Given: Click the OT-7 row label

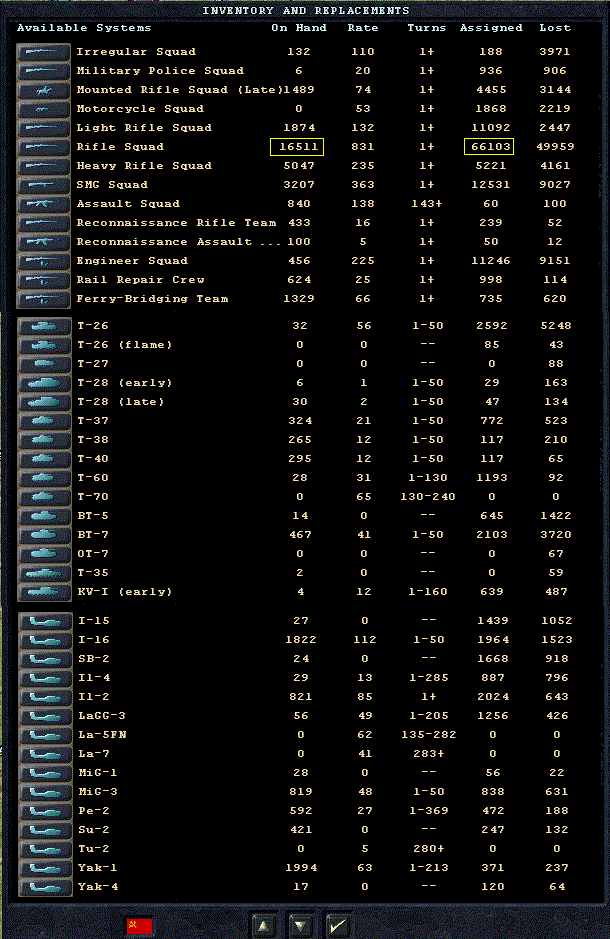Looking at the screenshot, I should point(93,554).
